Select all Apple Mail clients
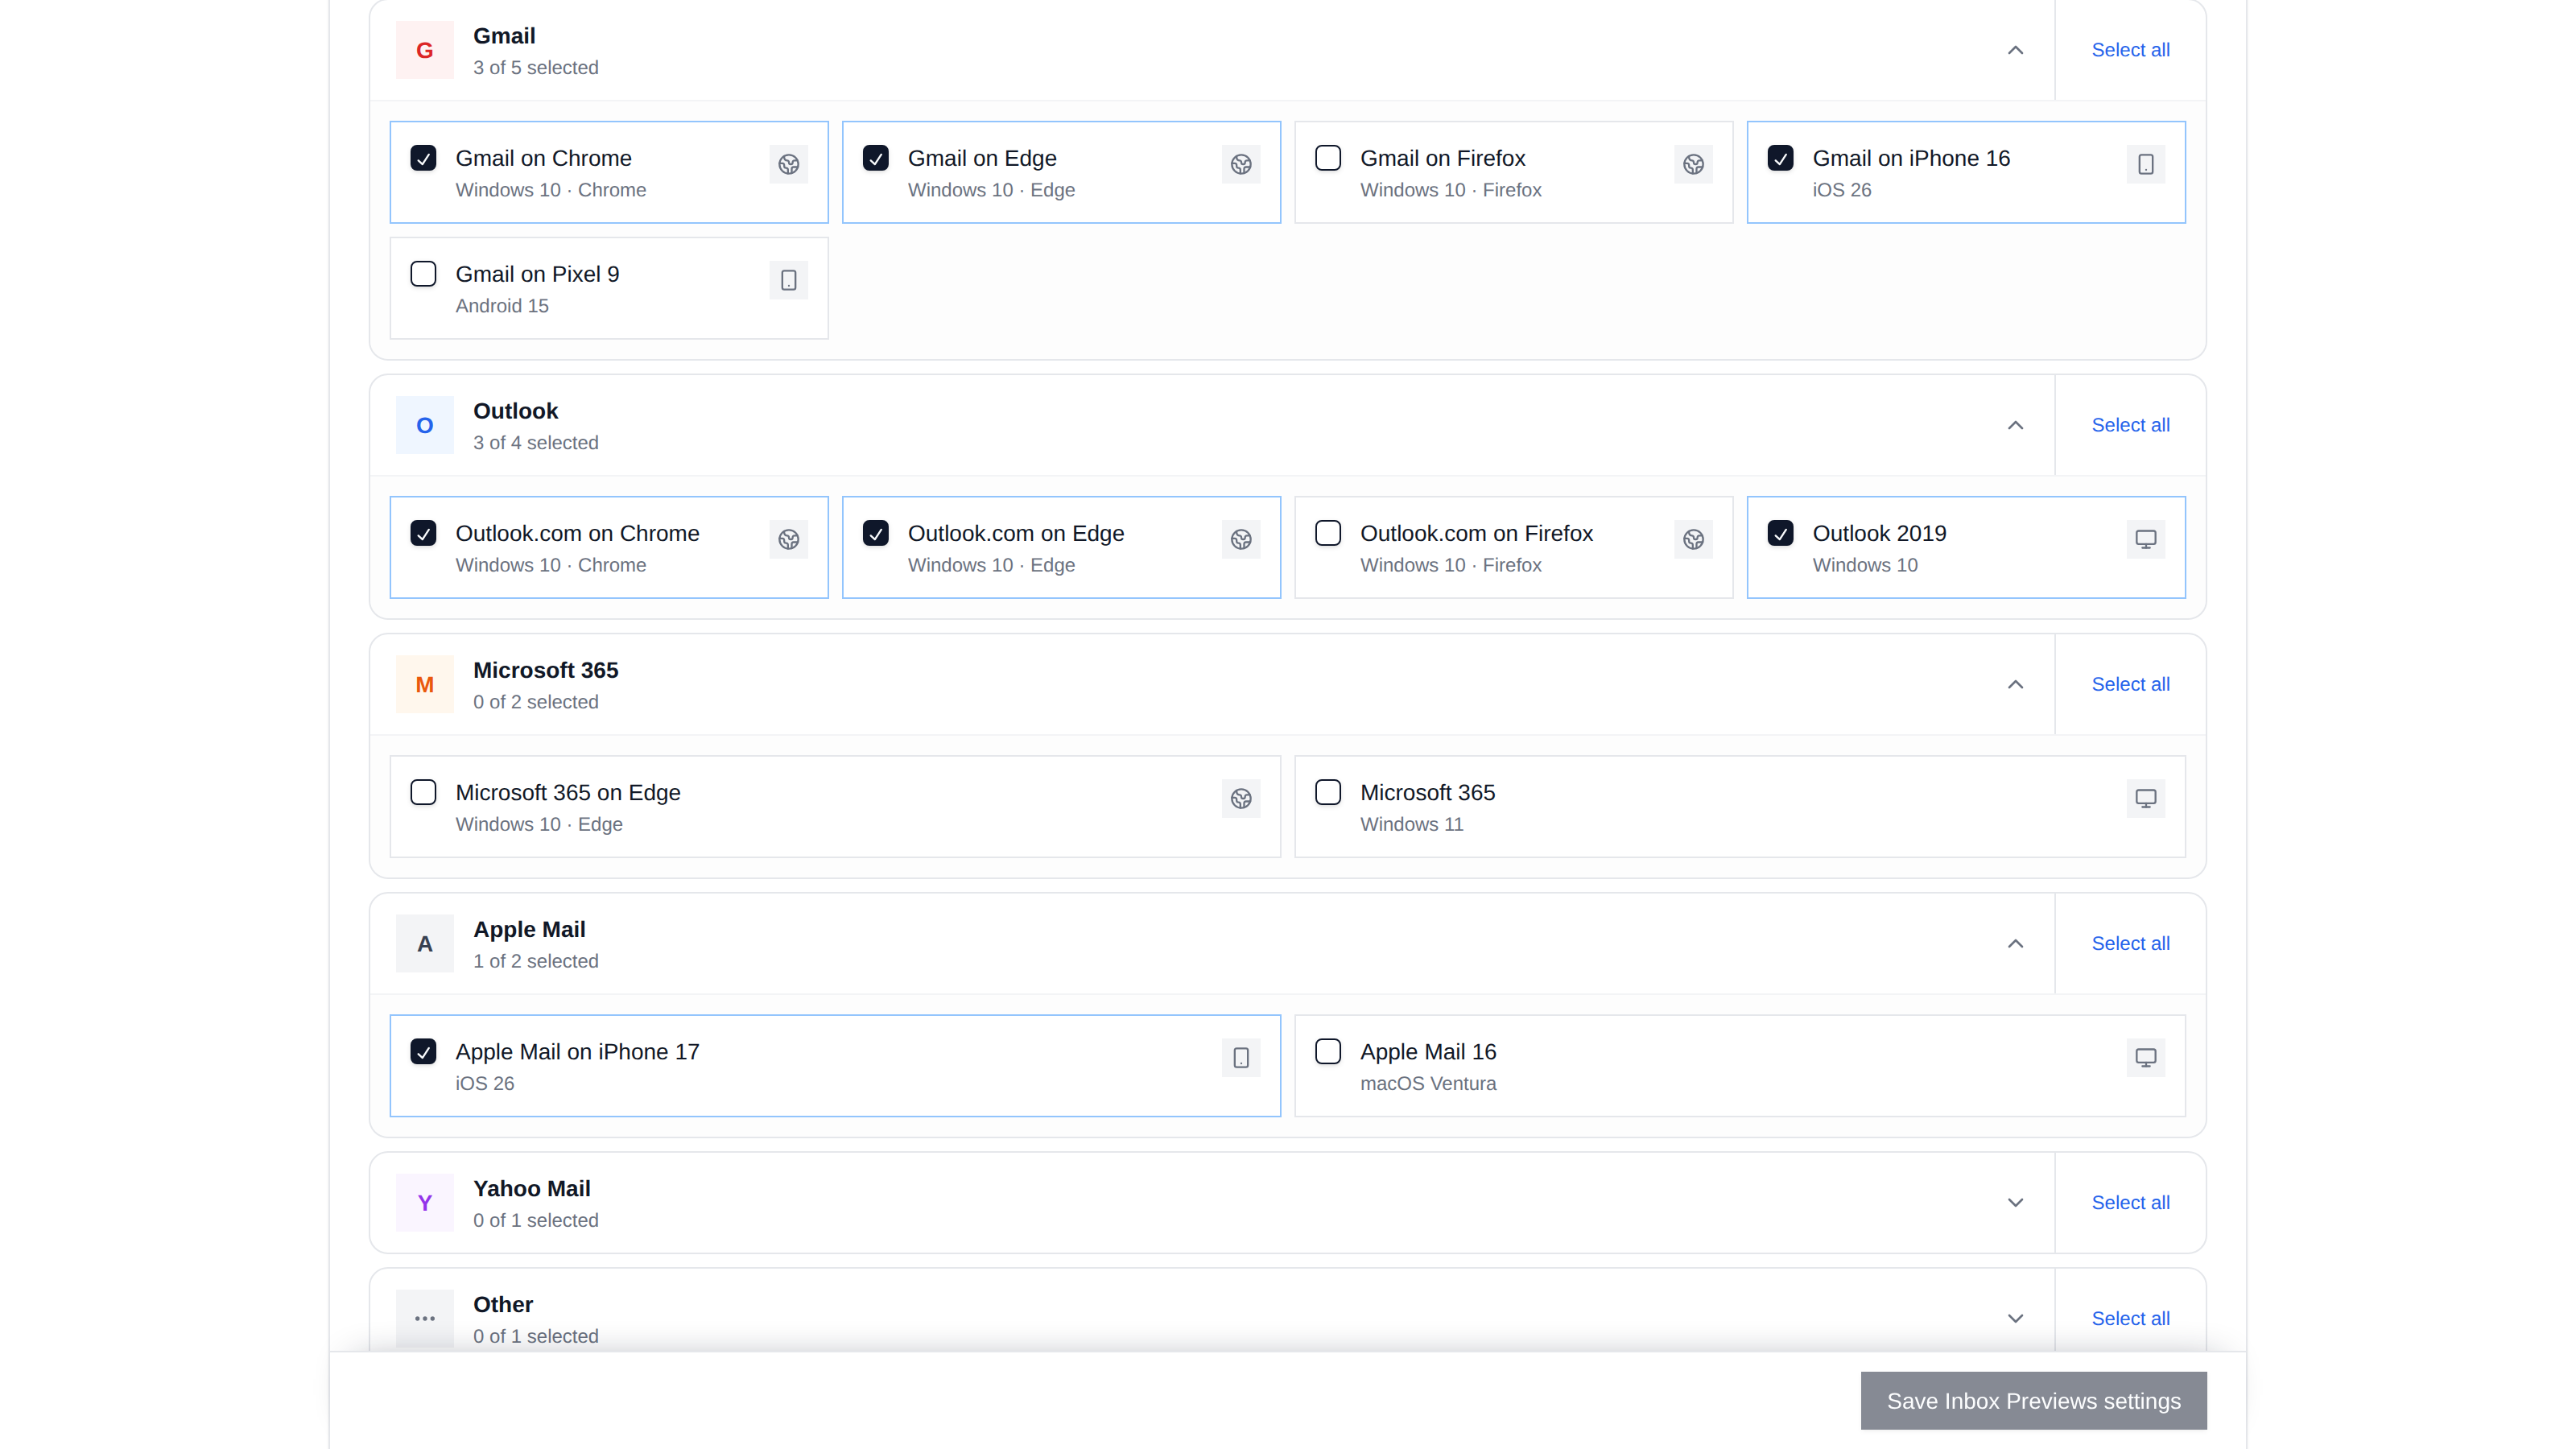This screenshot has width=2576, height=1449. (x=2130, y=943)
